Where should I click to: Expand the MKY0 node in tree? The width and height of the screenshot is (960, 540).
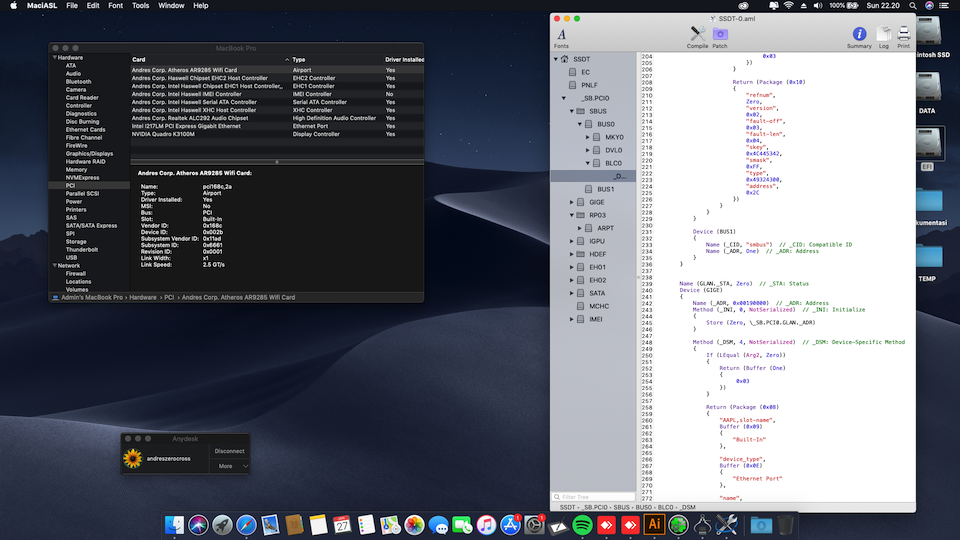pyautogui.click(x=588, y=137)
